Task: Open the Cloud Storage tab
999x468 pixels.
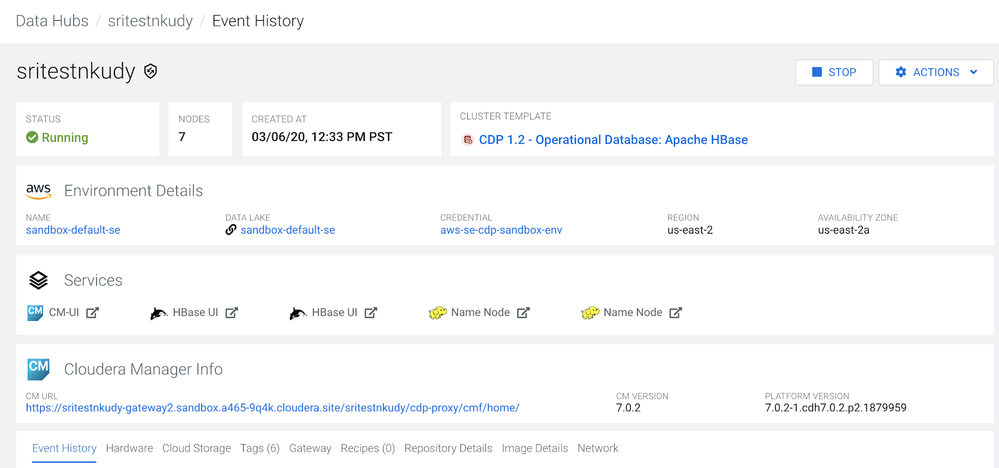Action: click(x=196, y=448)
